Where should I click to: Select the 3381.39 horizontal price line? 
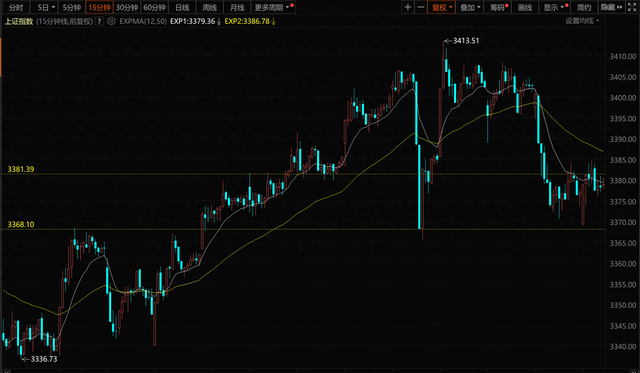point(303,174)
